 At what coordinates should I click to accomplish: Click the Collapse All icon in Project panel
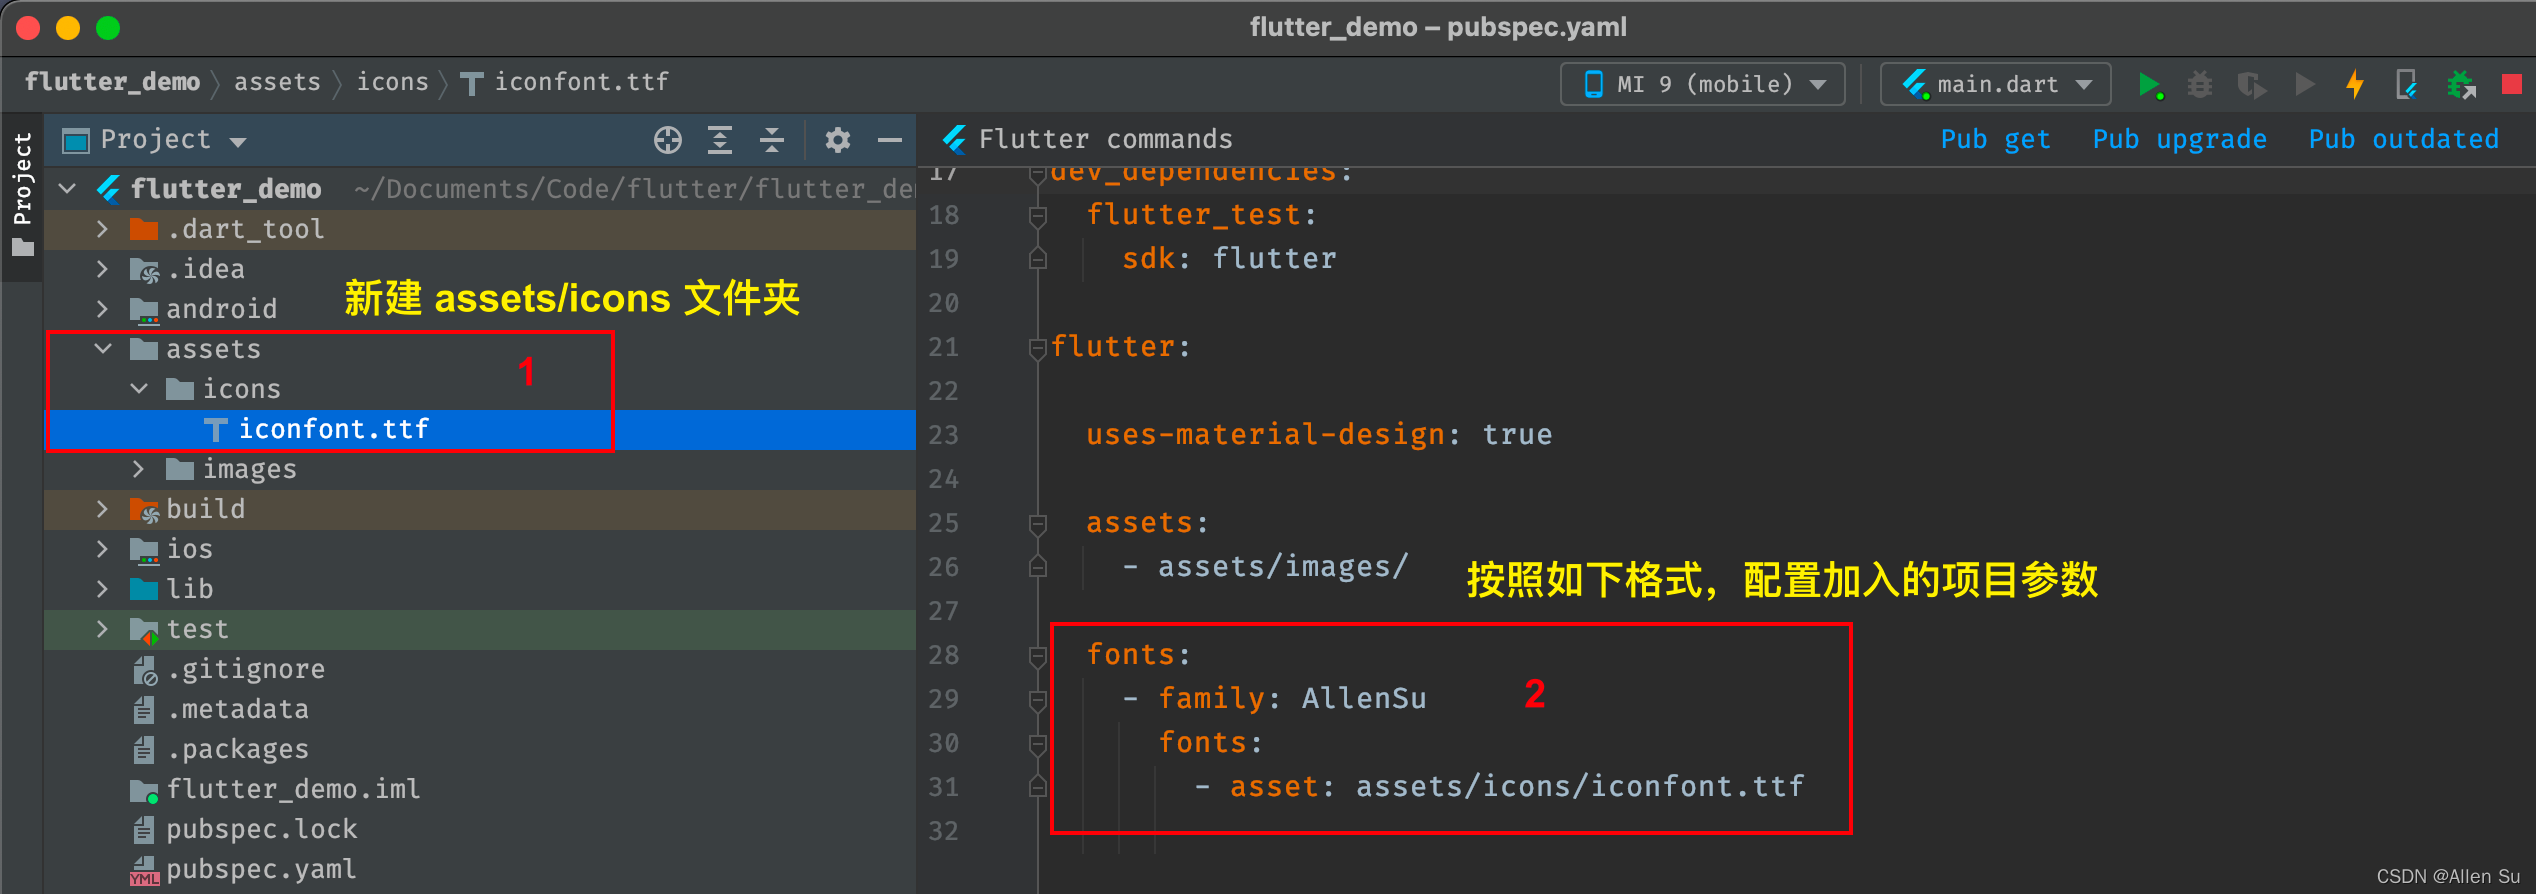[772, 140]
